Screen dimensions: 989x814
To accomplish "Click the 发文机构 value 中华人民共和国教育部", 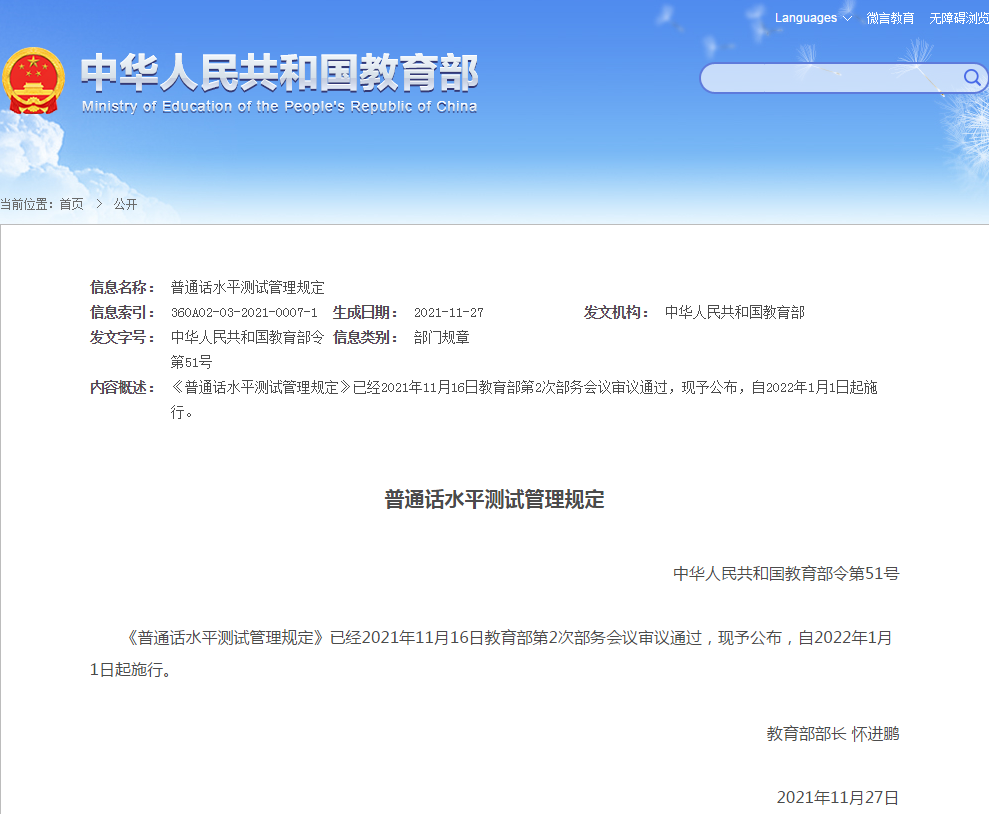I will coord(734,312).
